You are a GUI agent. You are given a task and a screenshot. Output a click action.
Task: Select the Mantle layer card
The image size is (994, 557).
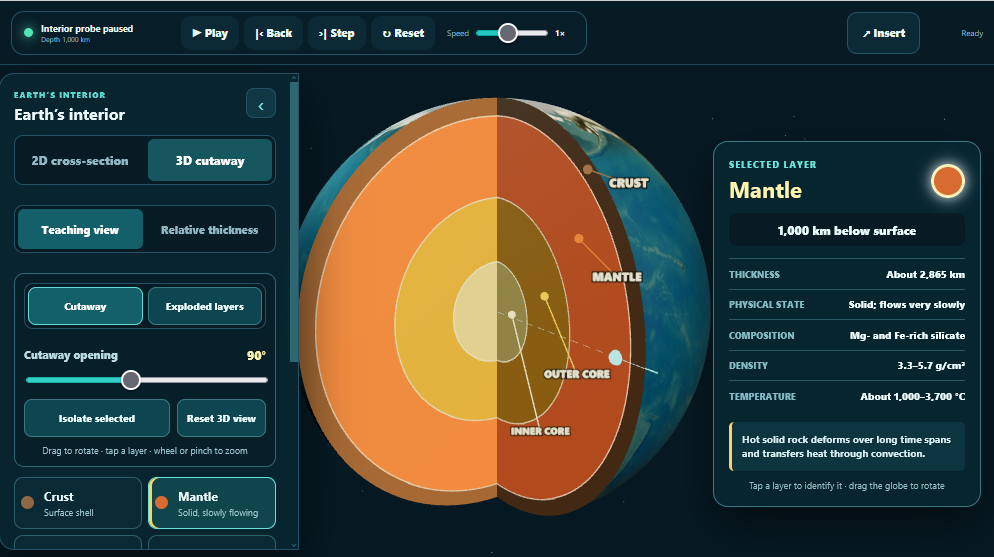pos(212,503)
